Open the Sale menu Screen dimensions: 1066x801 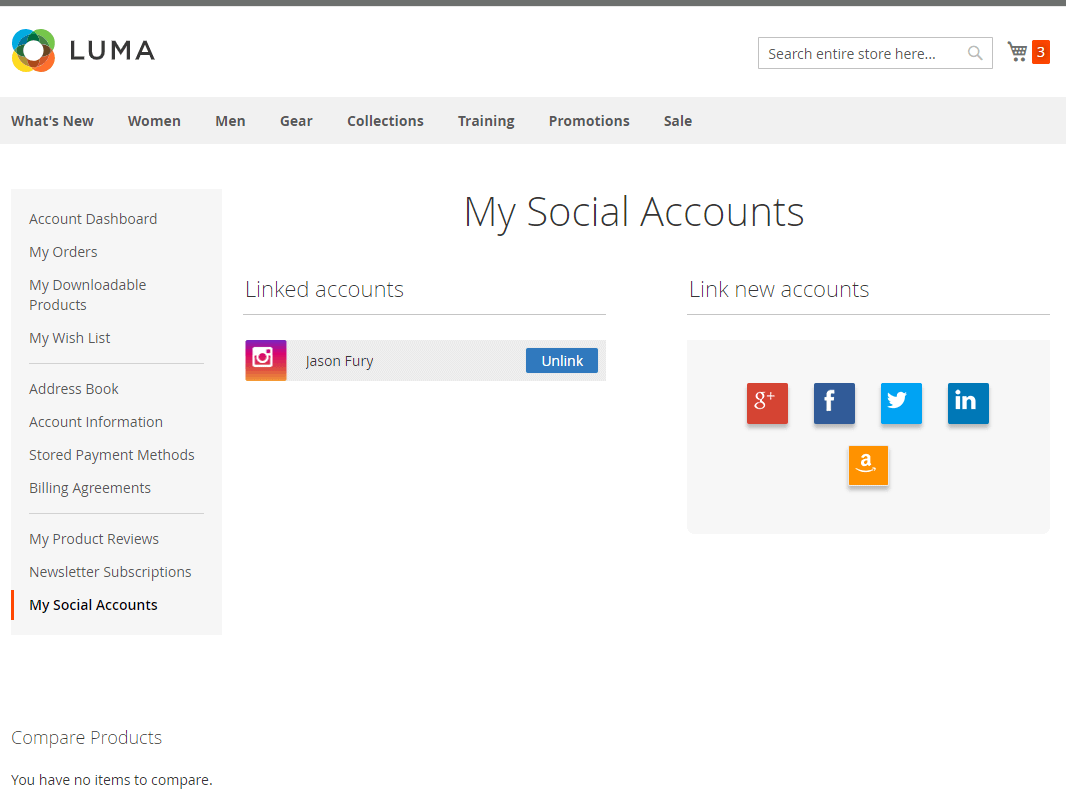[x=678, y=121]
